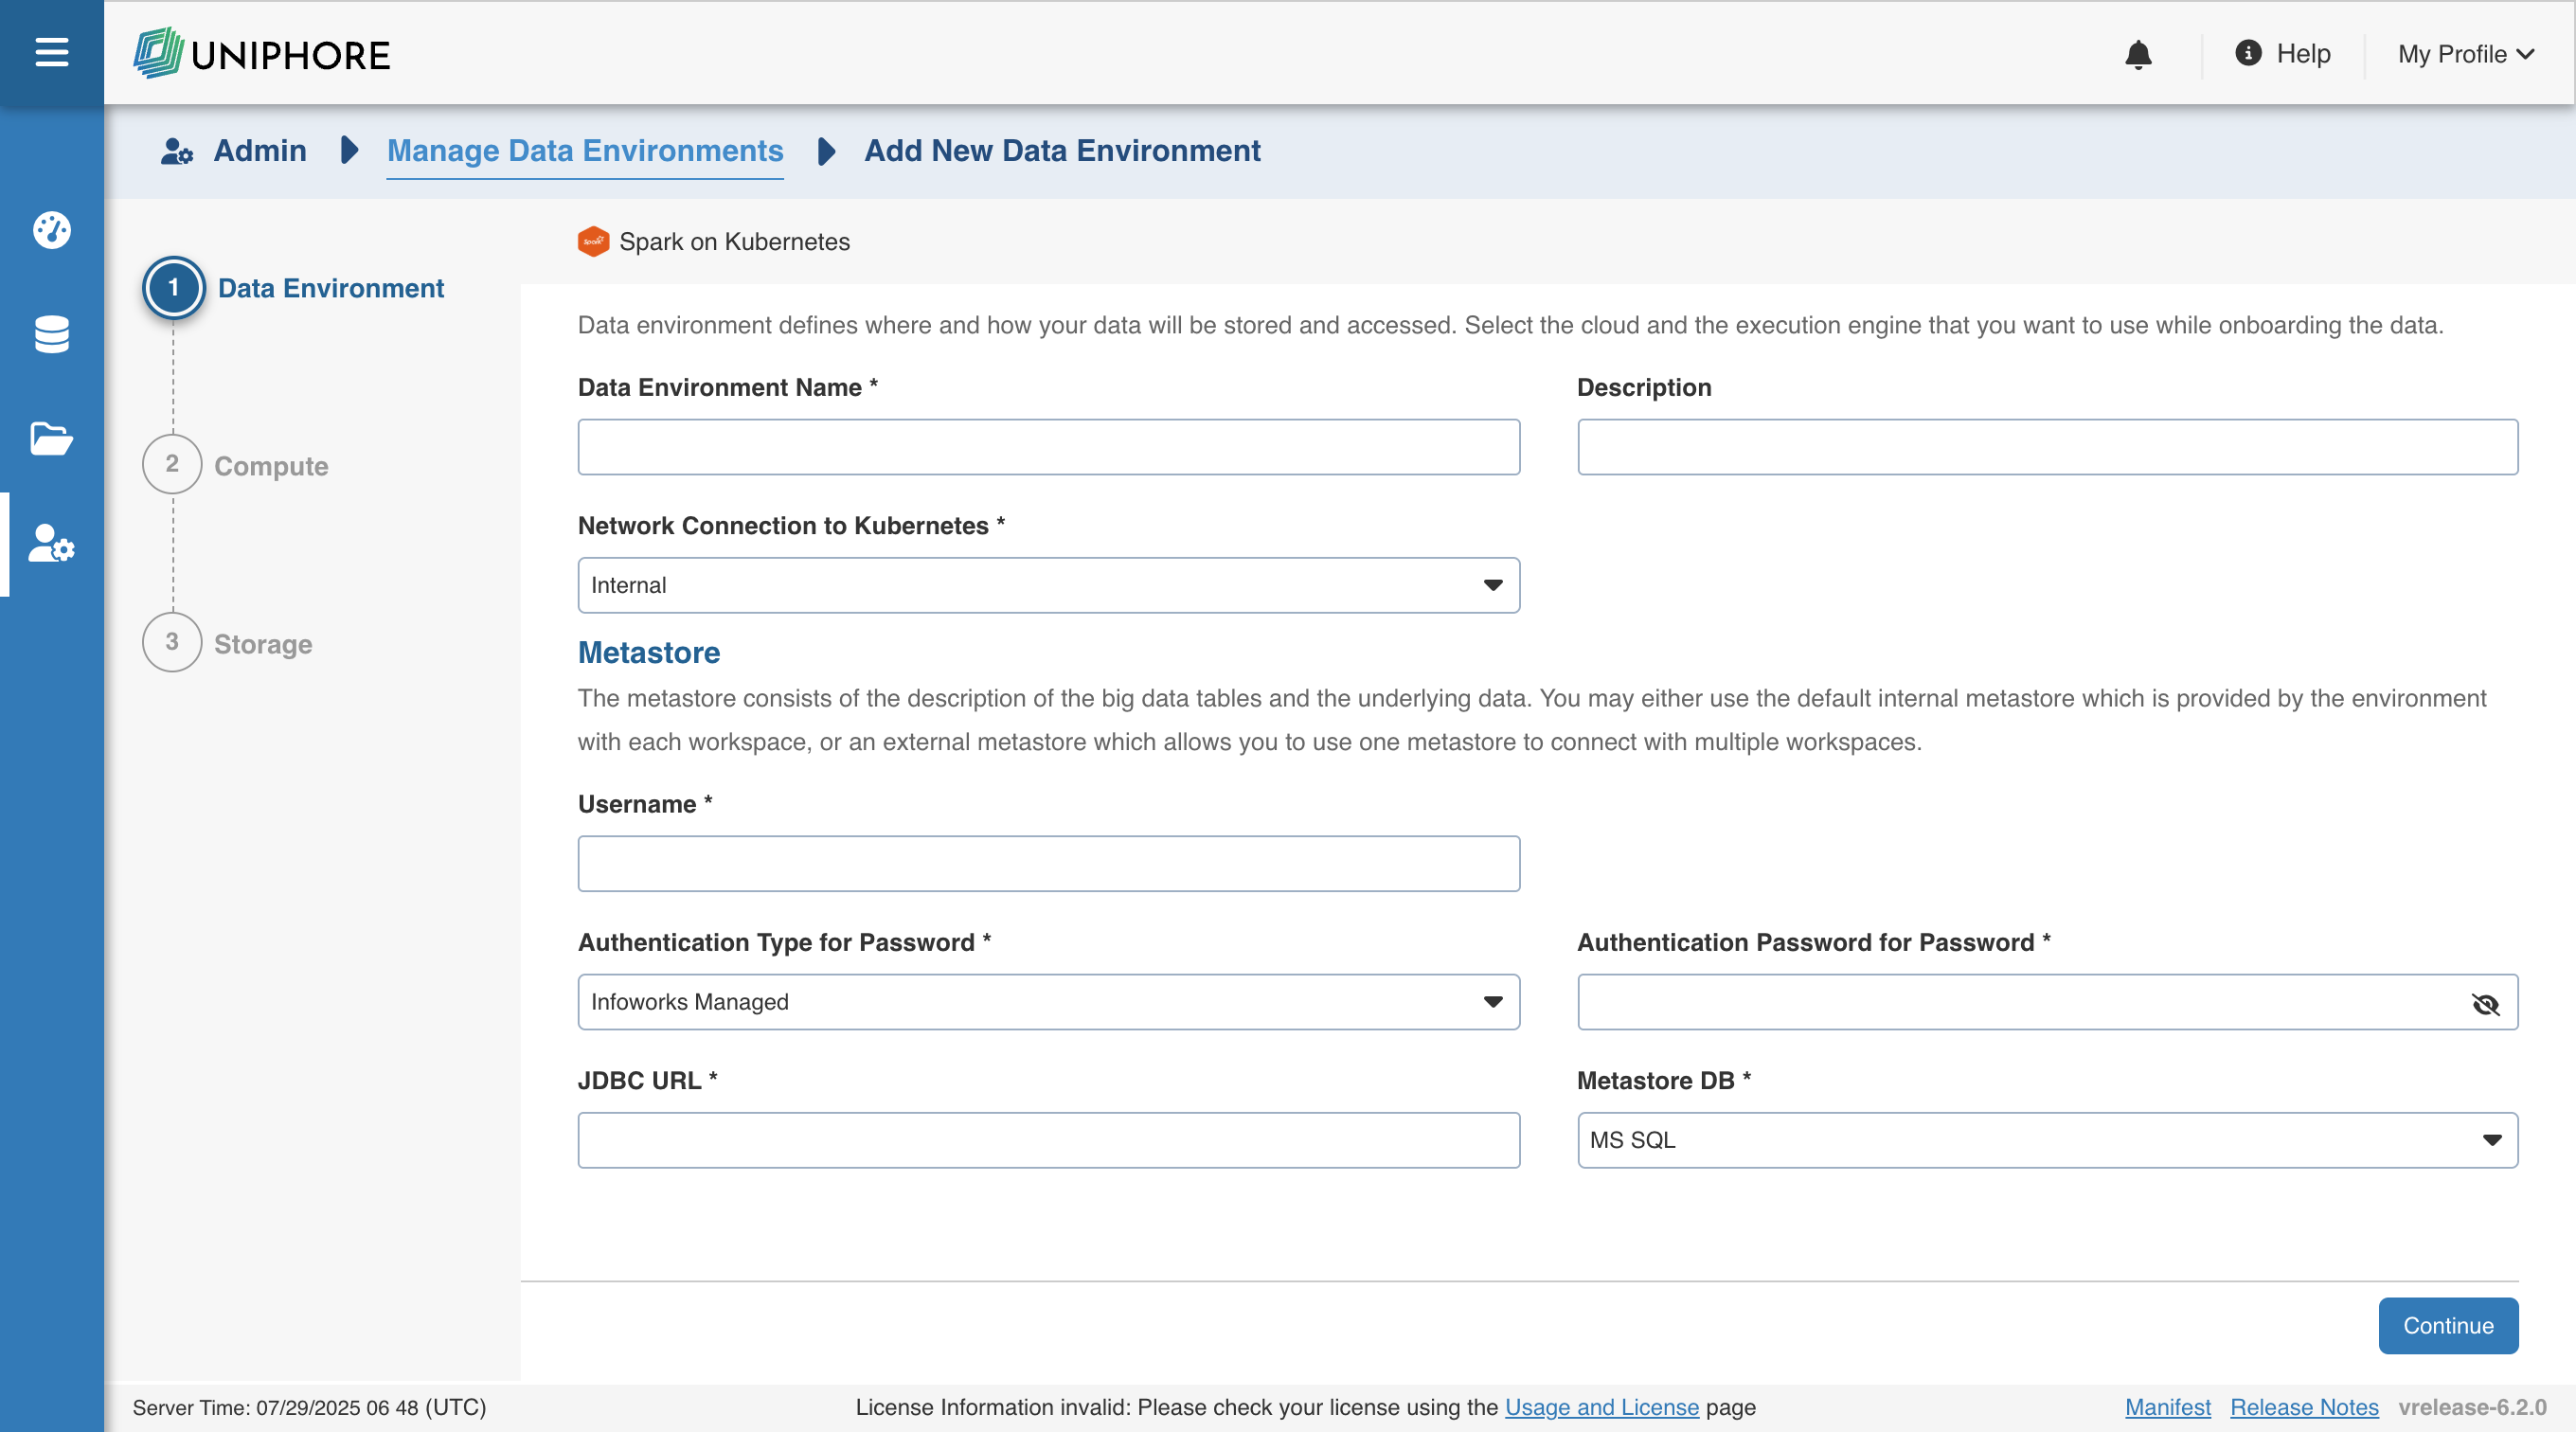Click the Metastore section heading

[x=649, y=653]
